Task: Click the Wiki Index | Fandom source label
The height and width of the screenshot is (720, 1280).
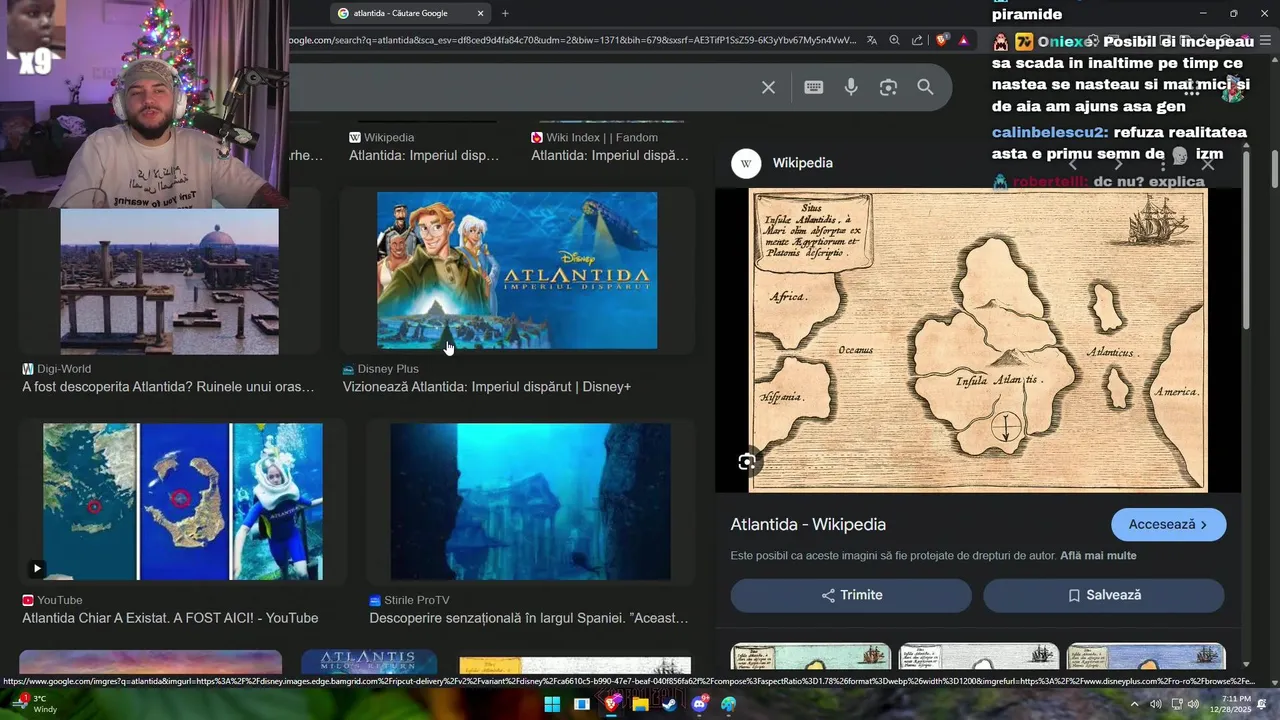Action: (x=594, y=137)
